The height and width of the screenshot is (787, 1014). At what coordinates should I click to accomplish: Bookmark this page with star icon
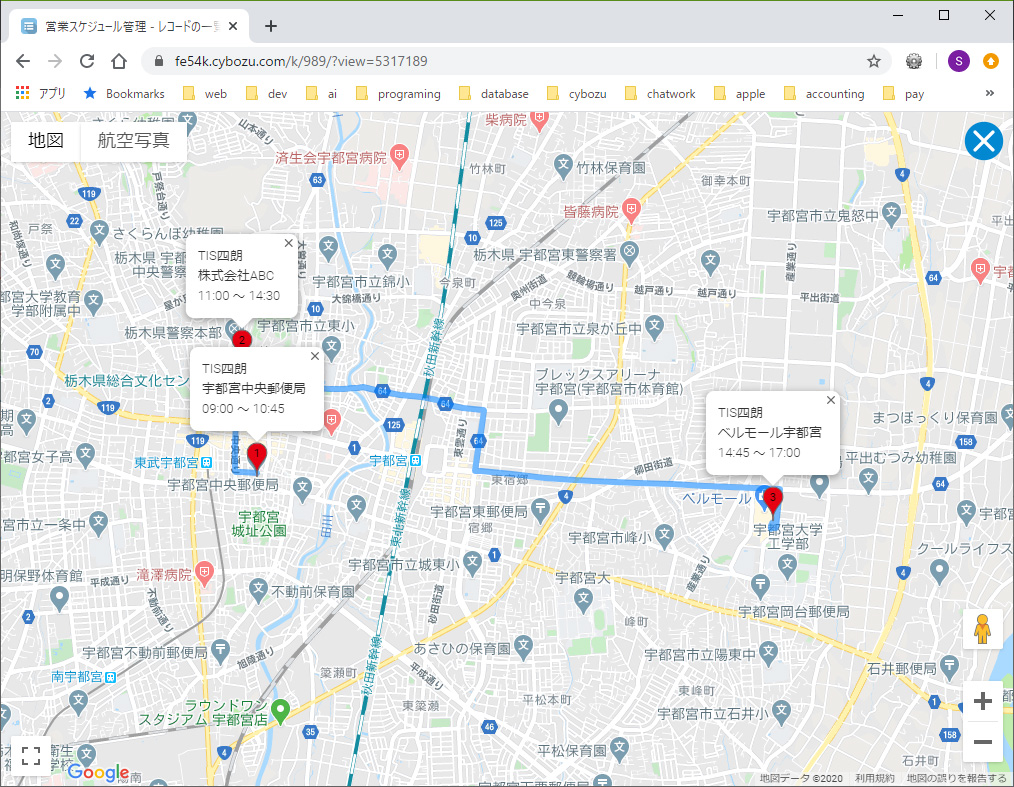point(874,61)
